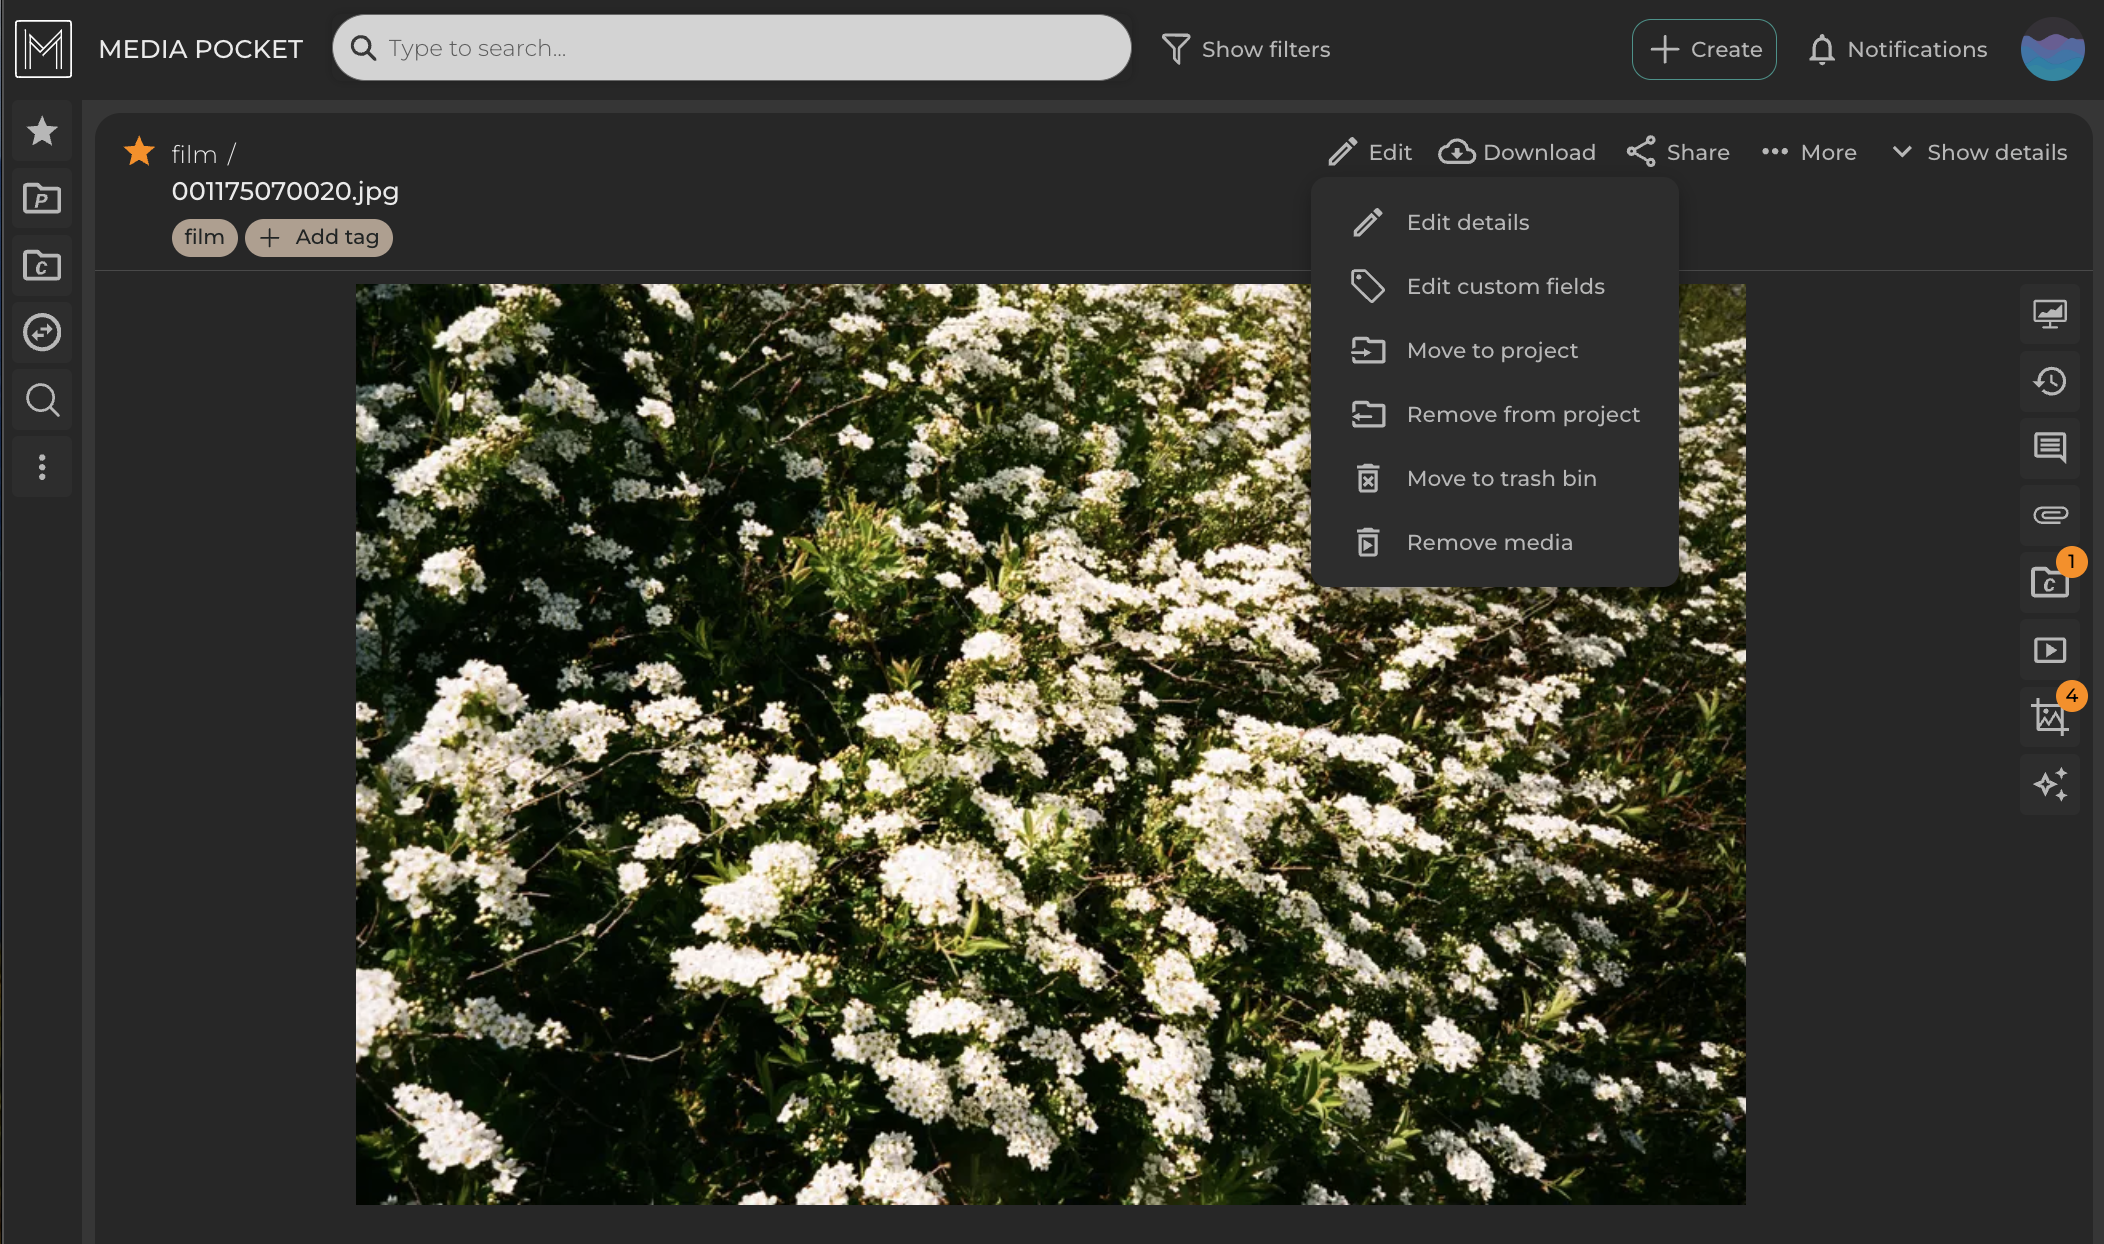Open the attachments paperclip icon
The height and width of the screenshot is (1244, 2104).
(x=2050, y=515)
